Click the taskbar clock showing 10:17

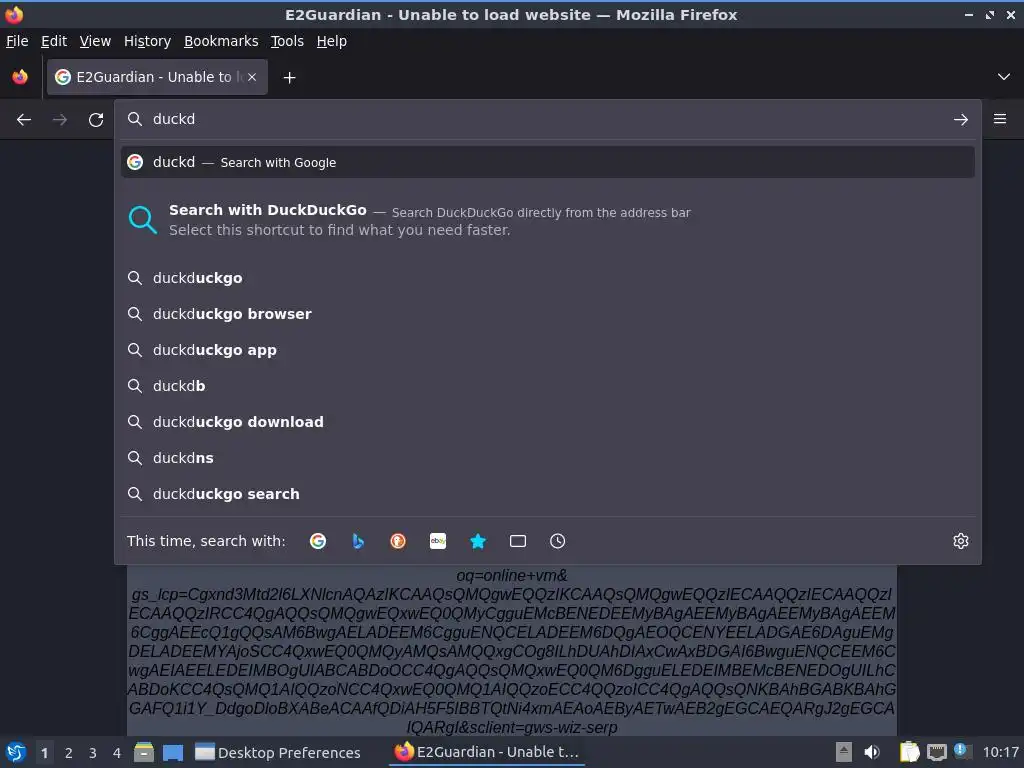pyautogui.click(x=1000, y=752)
